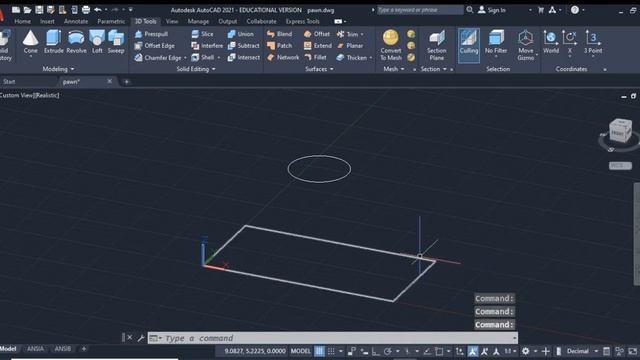Select the Thicken tool
The height and width of the screenshot is (360, 640).
[351, 58]
